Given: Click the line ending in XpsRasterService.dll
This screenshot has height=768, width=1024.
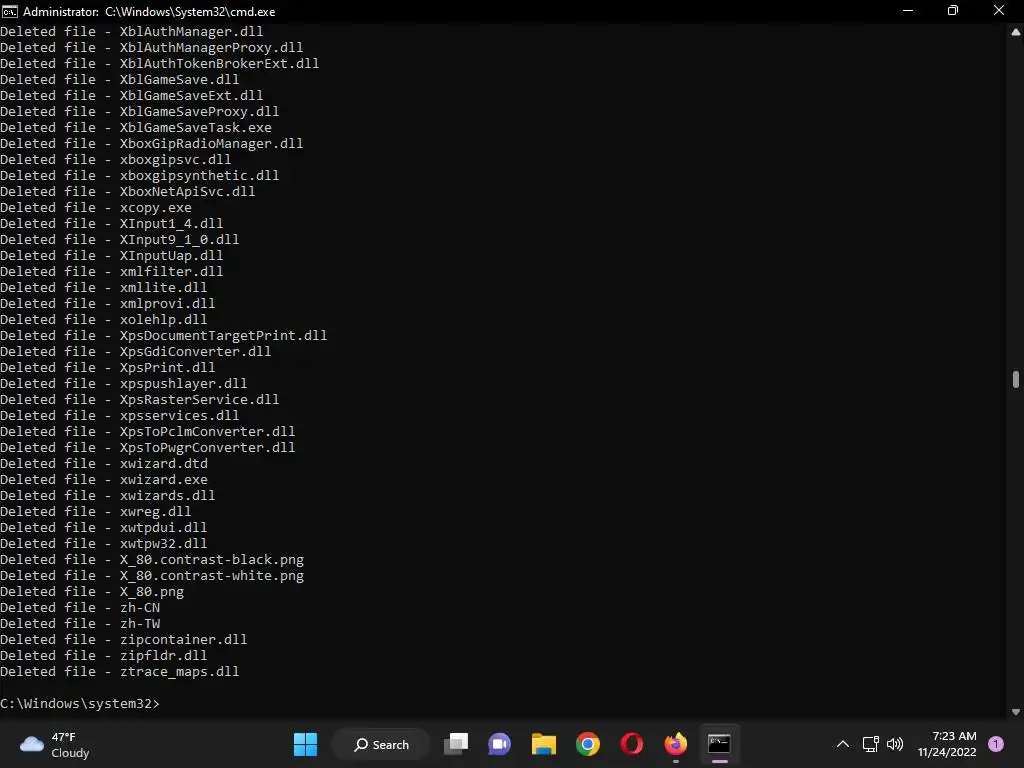Looking at the screenshot, I should tap(140, 400).
